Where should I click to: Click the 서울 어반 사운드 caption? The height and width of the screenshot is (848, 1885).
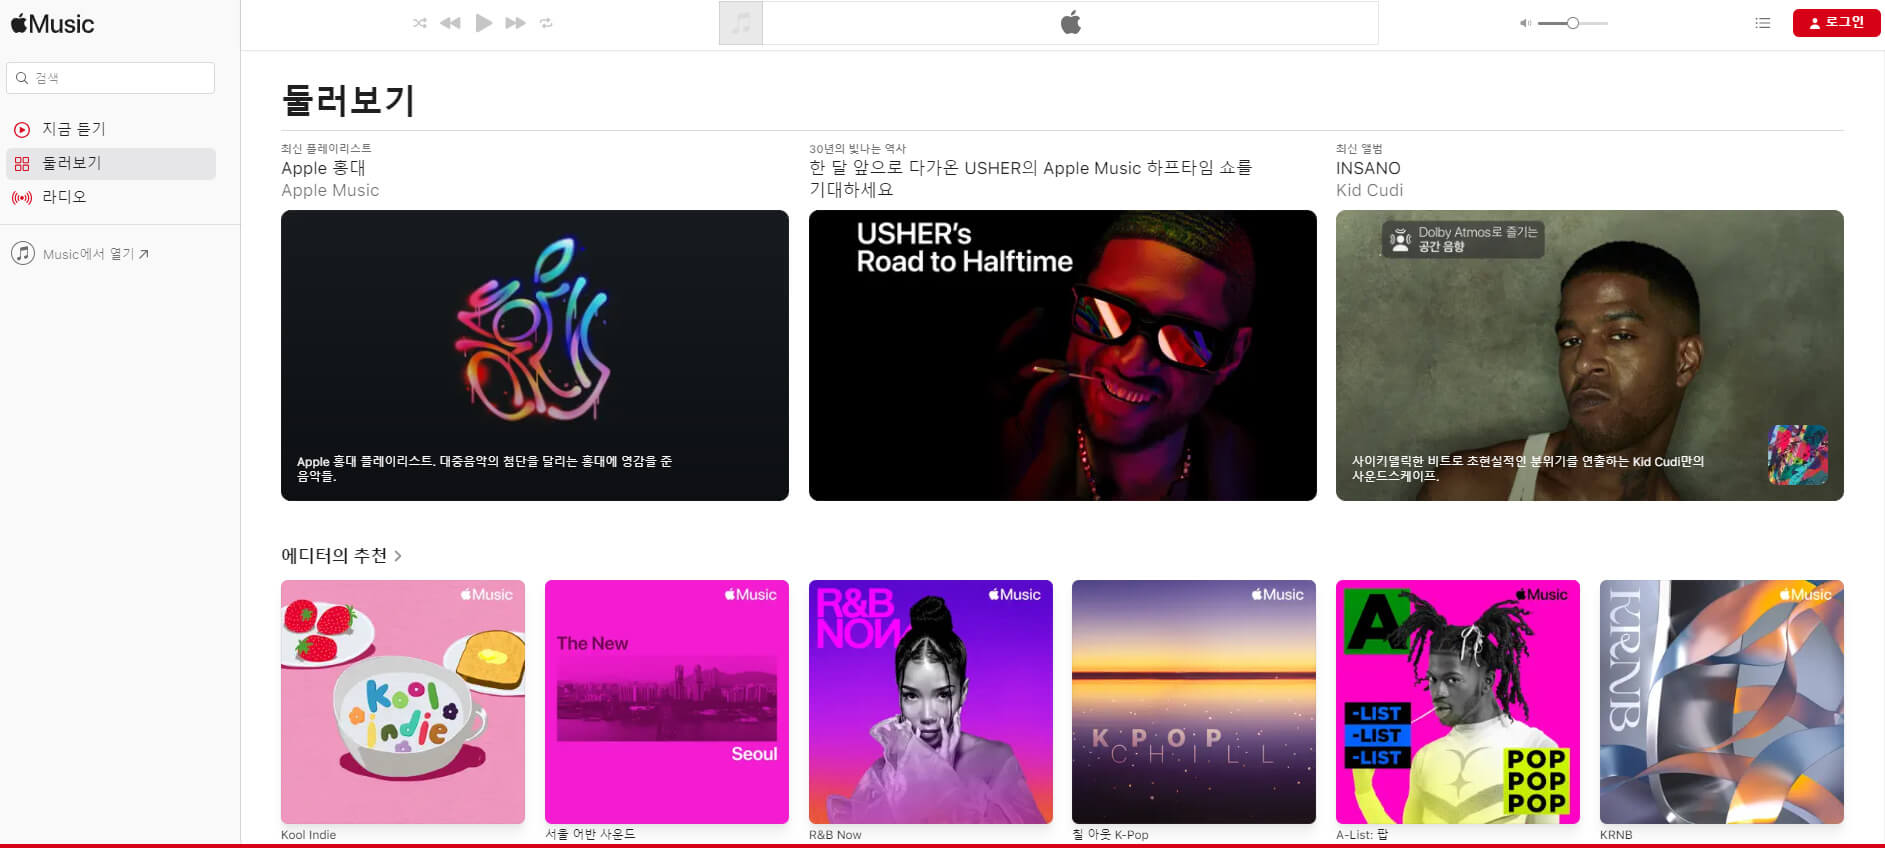coord(590,834)
